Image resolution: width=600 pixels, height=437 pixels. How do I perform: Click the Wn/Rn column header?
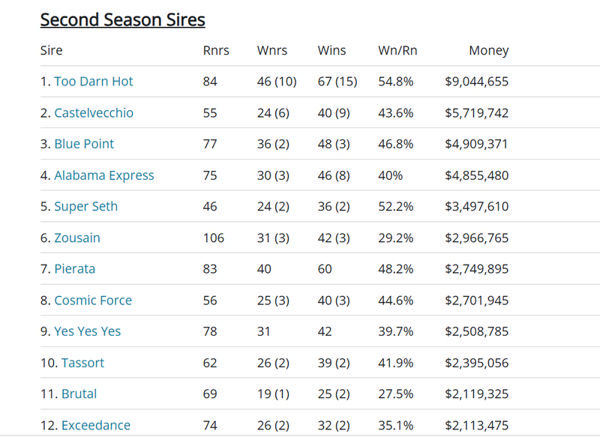click(x=397, y=50)
